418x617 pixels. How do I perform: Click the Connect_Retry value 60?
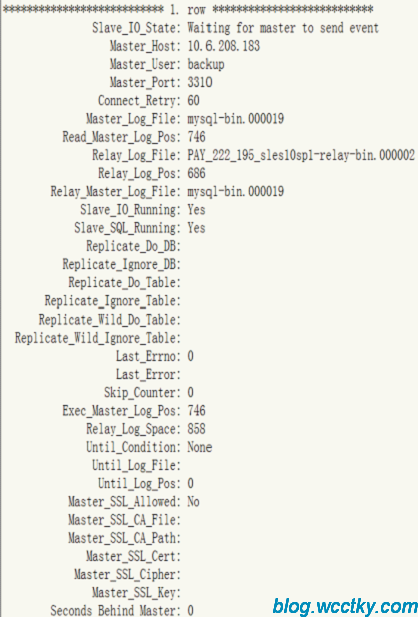coord(193,100)
